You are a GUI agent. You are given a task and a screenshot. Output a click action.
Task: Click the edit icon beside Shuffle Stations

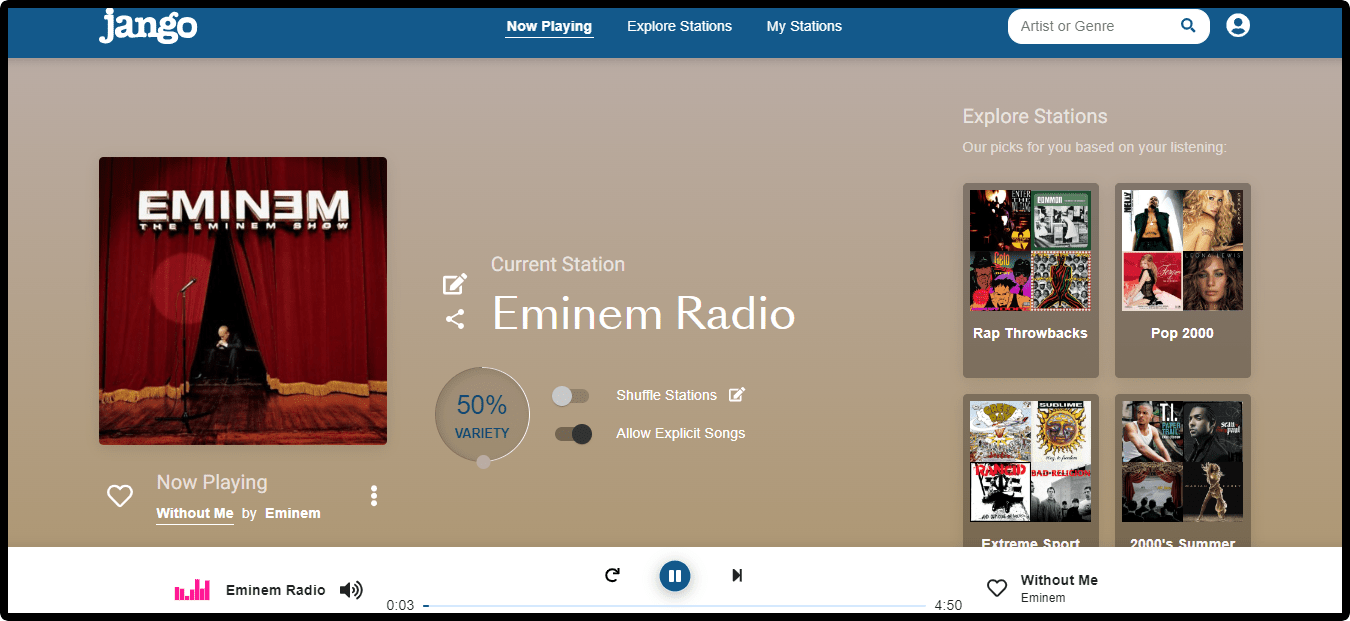point(737,394)
